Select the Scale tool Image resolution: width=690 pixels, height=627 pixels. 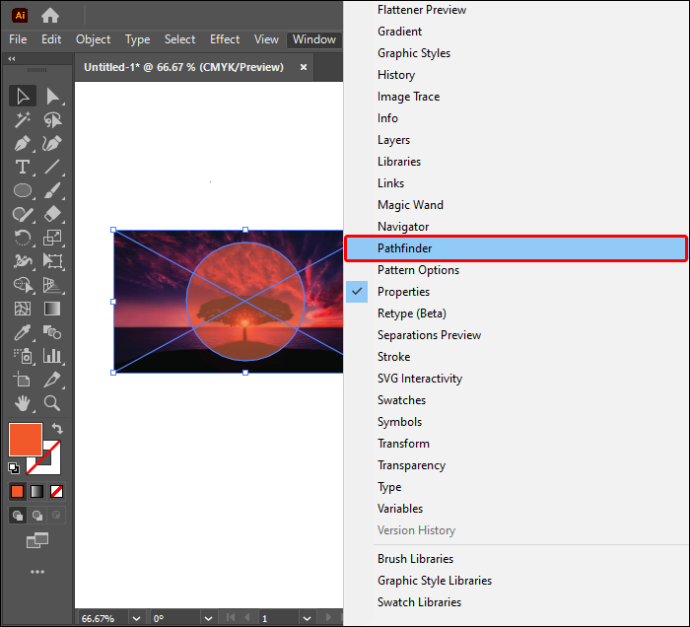pos(52,238)
